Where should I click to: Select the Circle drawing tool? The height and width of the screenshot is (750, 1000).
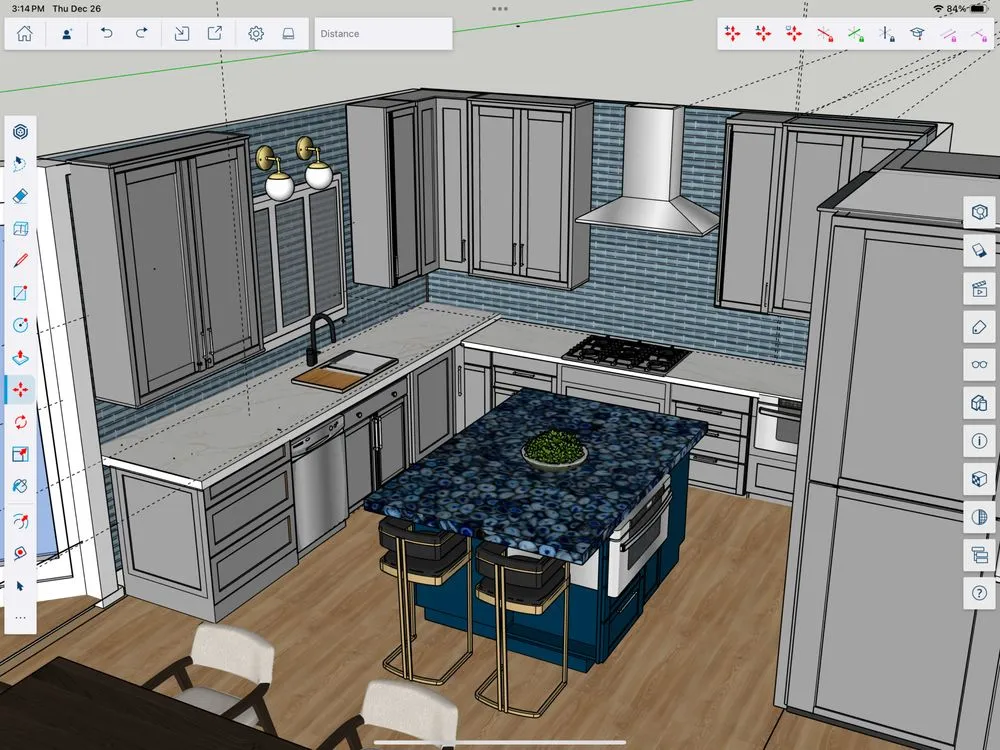(x=20, y=325)
